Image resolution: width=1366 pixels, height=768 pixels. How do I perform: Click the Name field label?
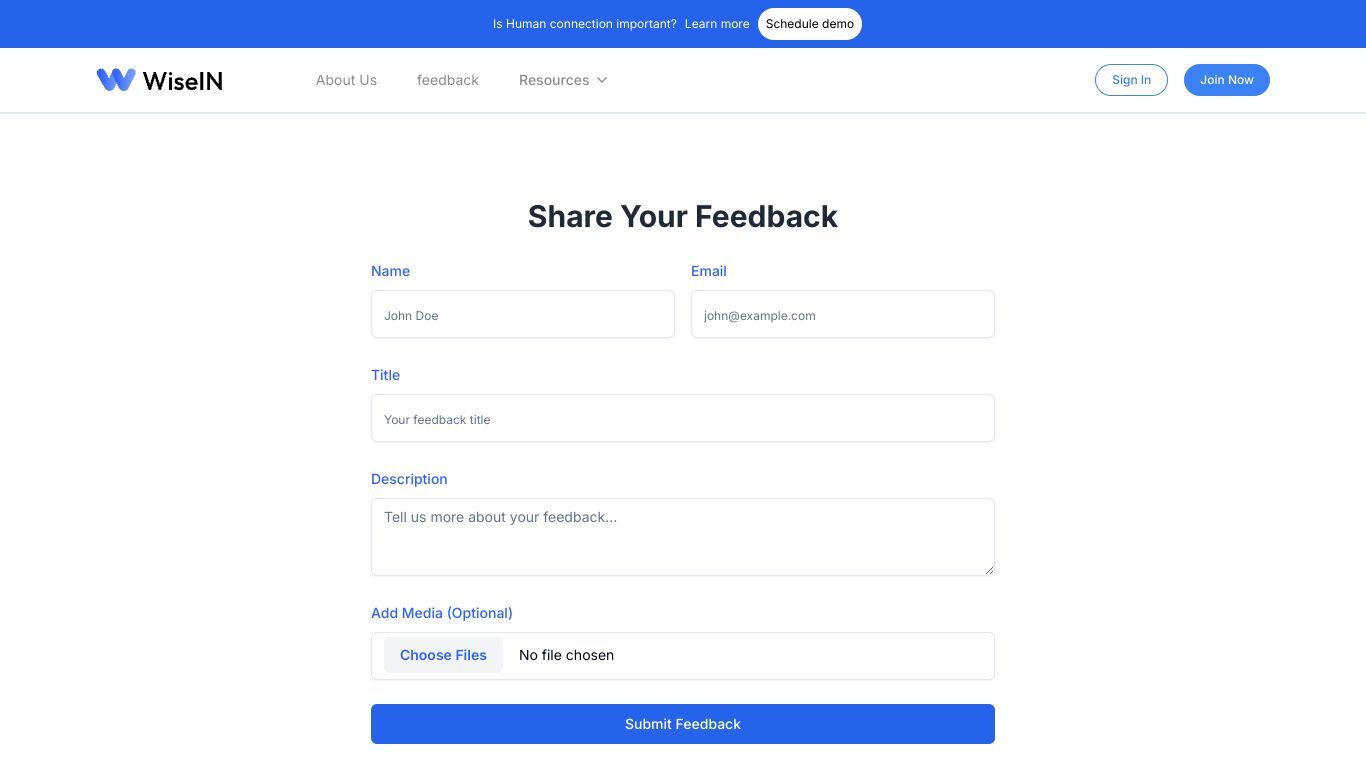click(390, 271)
